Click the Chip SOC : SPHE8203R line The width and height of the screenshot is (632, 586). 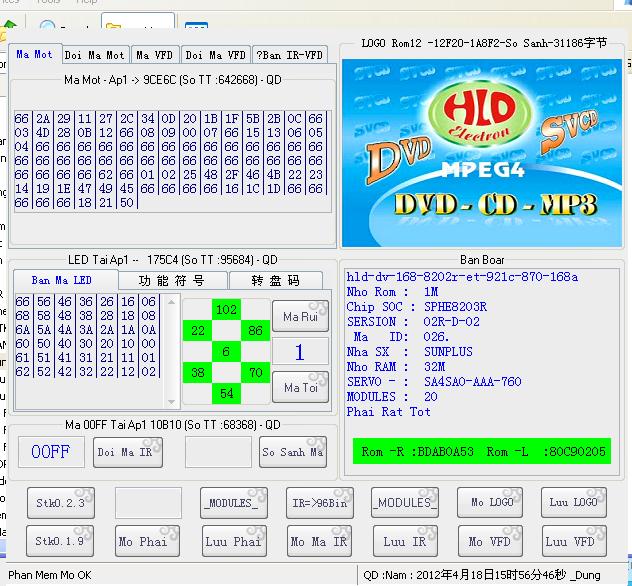click(x=417, y=307)
